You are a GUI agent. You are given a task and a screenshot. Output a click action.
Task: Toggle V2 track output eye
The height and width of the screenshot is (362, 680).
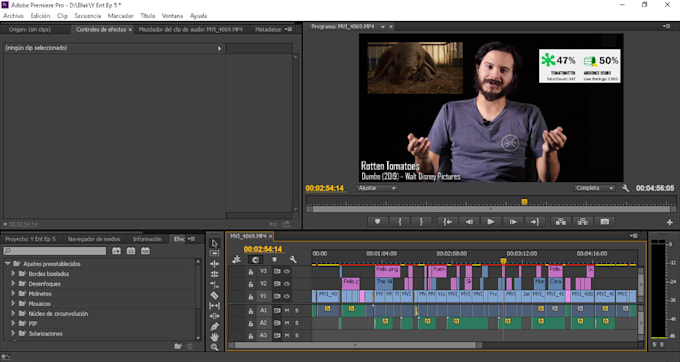pyautogui.click(x=287, y=284)
